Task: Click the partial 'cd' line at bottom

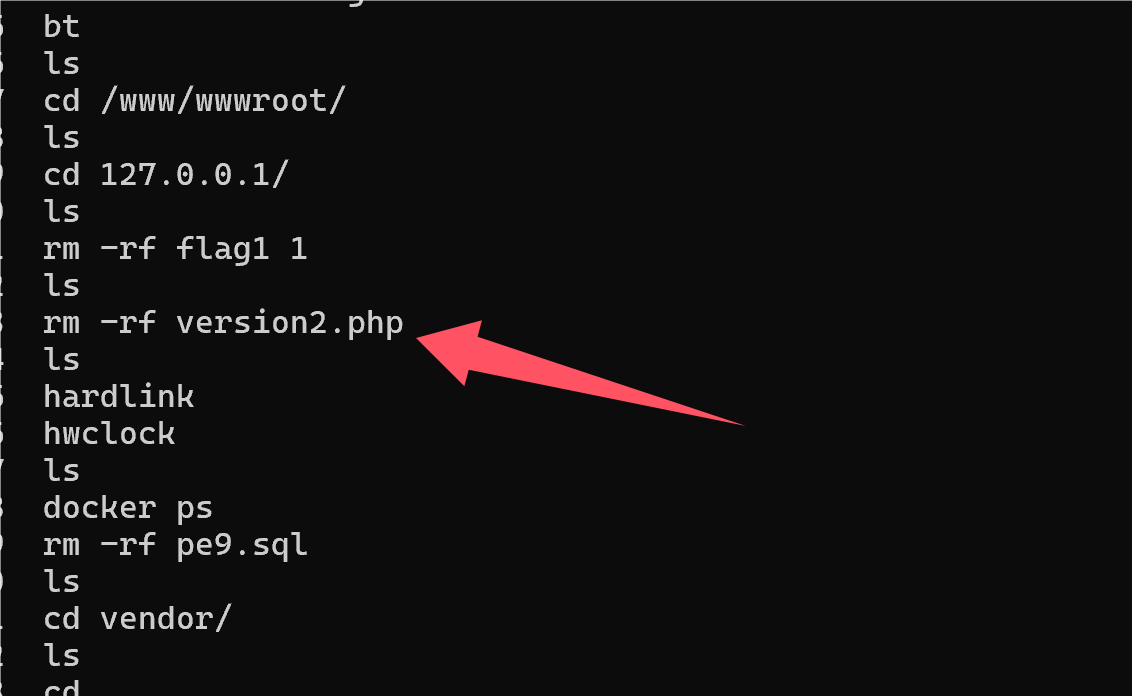Action: (61, 687)
